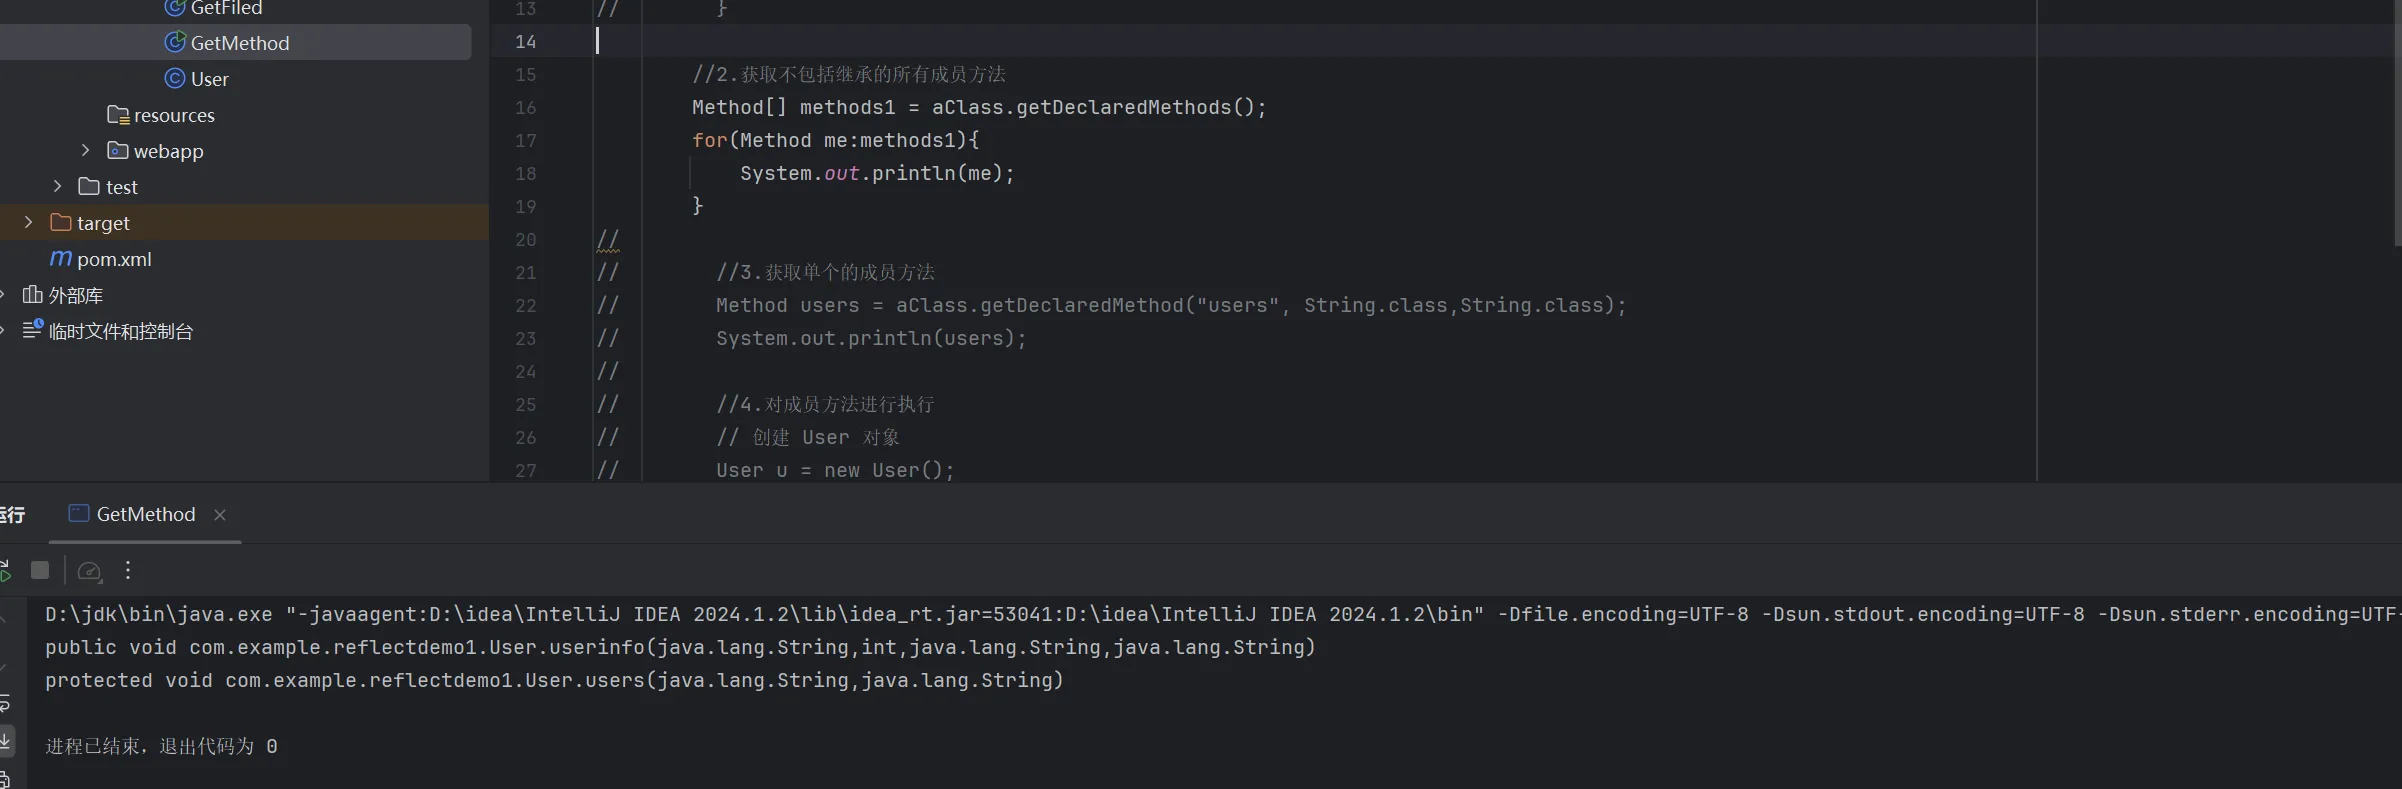Screen dimensions: 2402x789
Task: Open the profiler run options icon
Action: [89, 571]
